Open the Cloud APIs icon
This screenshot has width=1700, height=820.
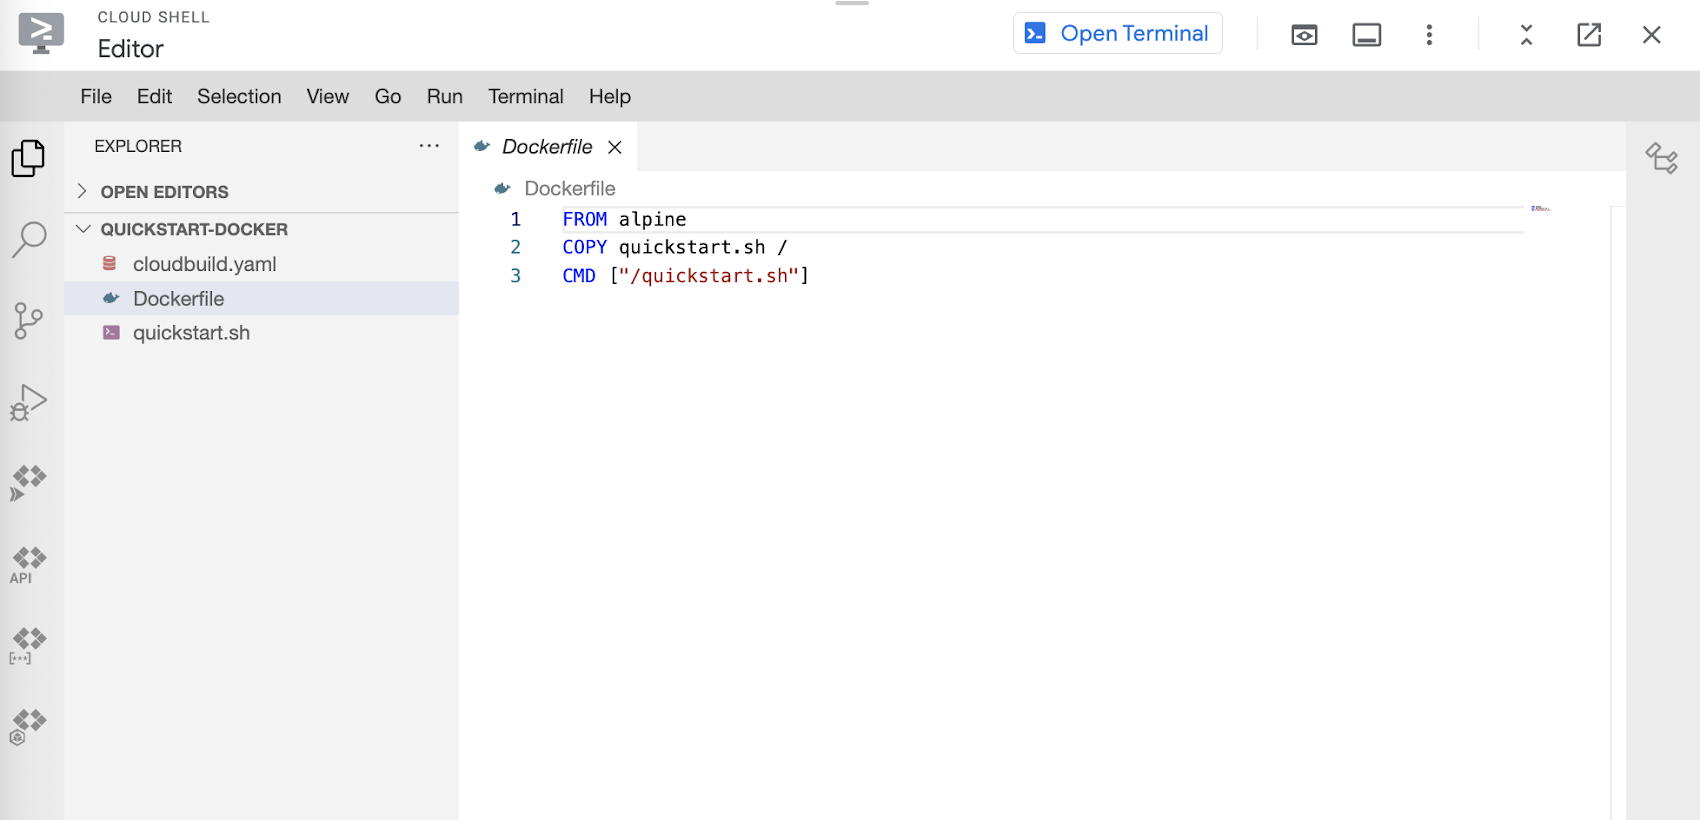(29, 565)
